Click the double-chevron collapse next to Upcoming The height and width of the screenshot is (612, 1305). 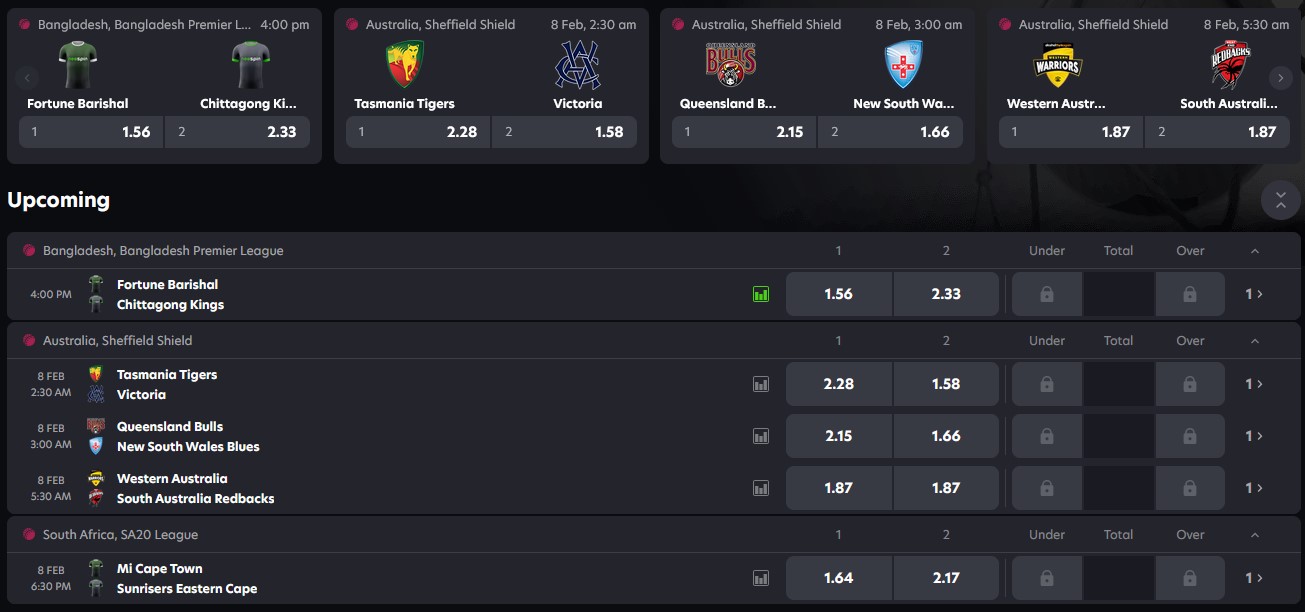click(1280, 199)
